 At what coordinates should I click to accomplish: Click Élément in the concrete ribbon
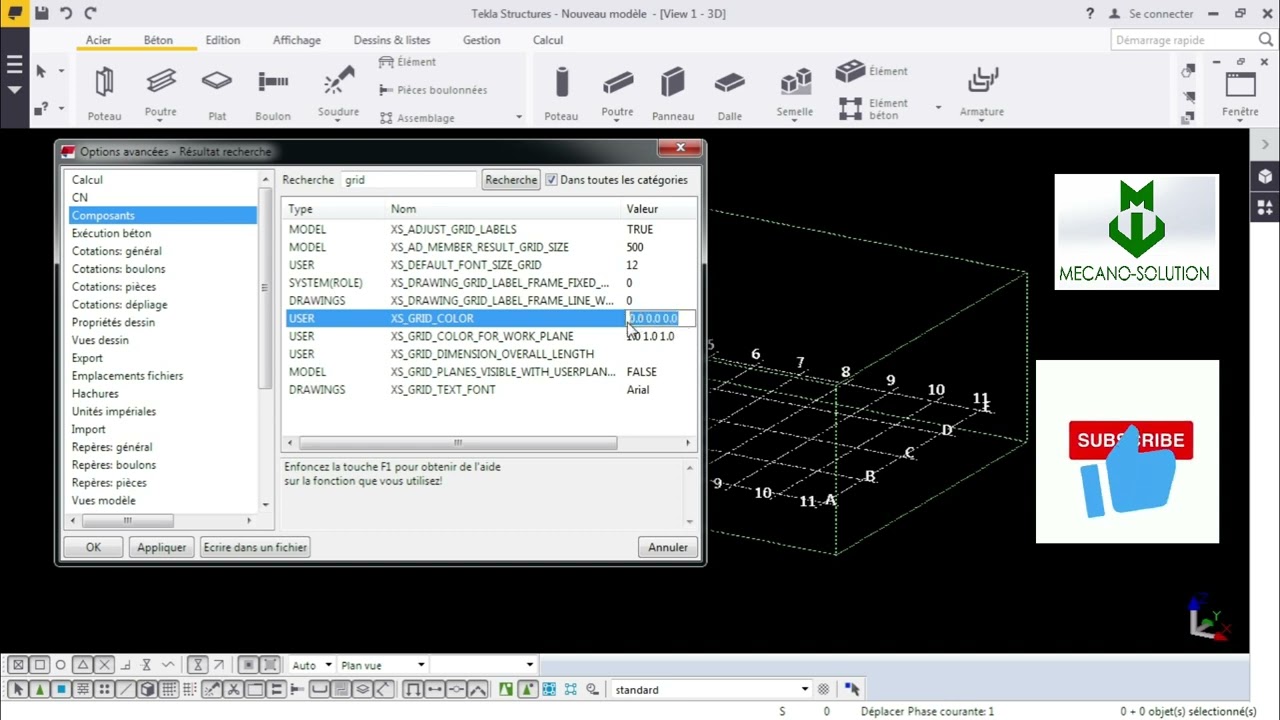[x=872, y=71]
